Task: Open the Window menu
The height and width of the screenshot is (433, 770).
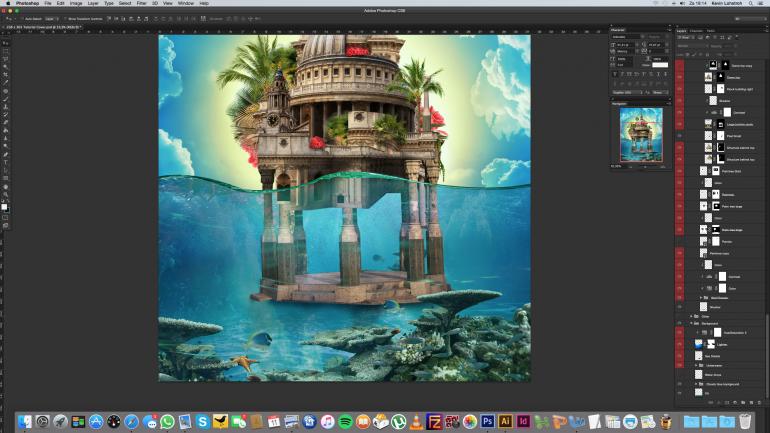Action: click(x=186, y=3)
